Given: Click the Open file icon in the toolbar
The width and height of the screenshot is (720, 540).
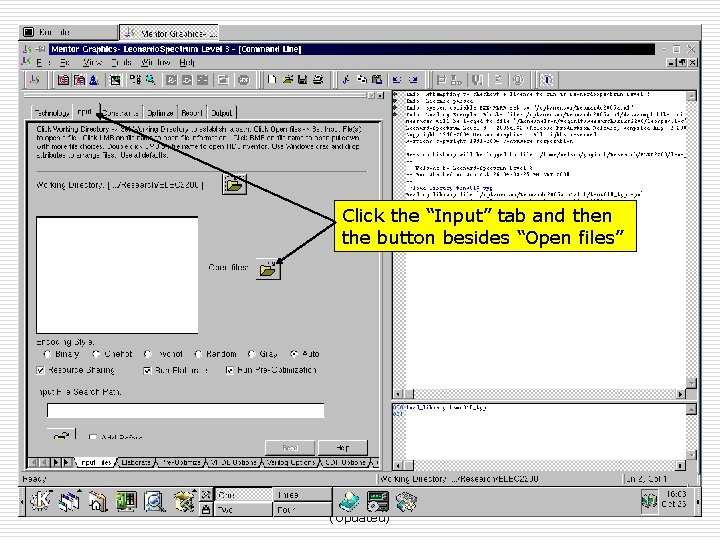Looking at the screenshot, I should 287,80.
